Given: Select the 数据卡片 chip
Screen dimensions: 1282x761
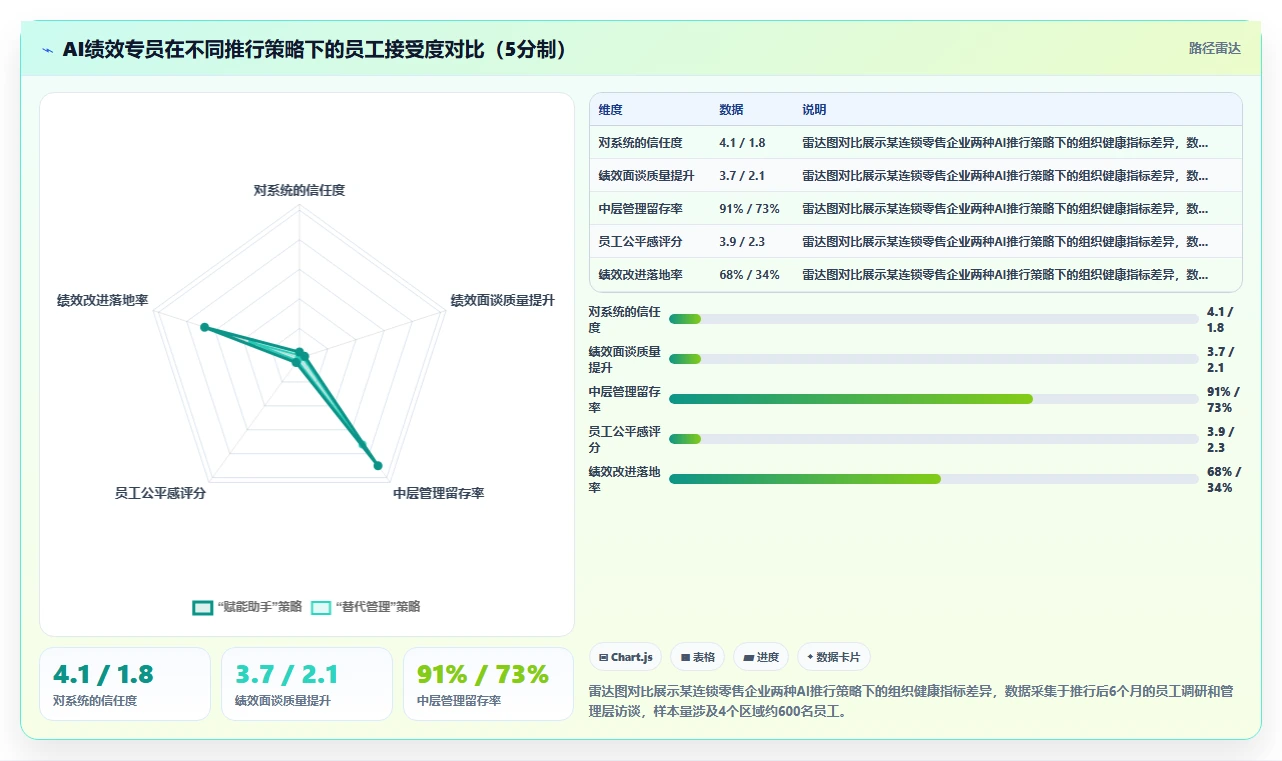Looking at the screenshot, I should click(x=834, y=657).
